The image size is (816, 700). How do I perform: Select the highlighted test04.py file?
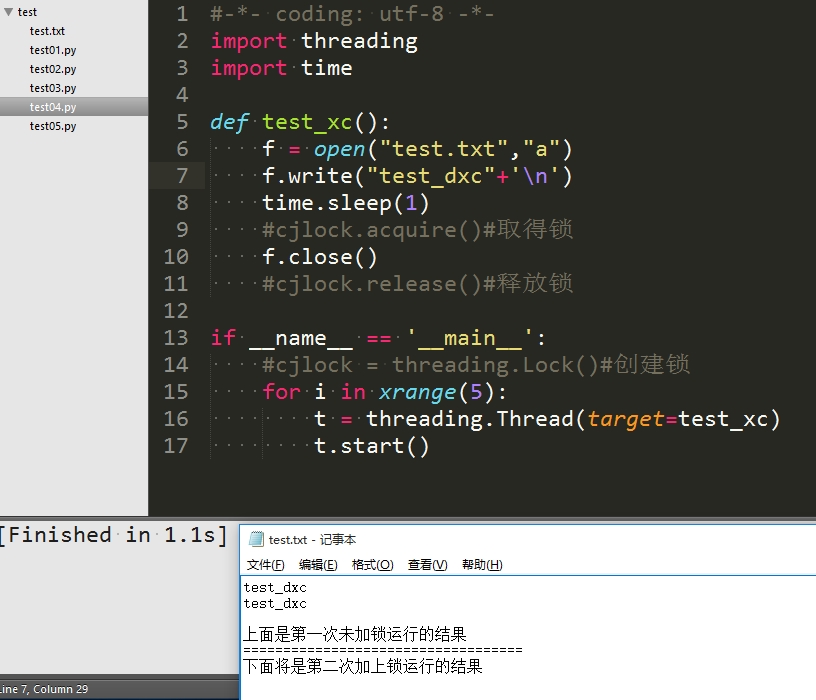click(53, 107)
